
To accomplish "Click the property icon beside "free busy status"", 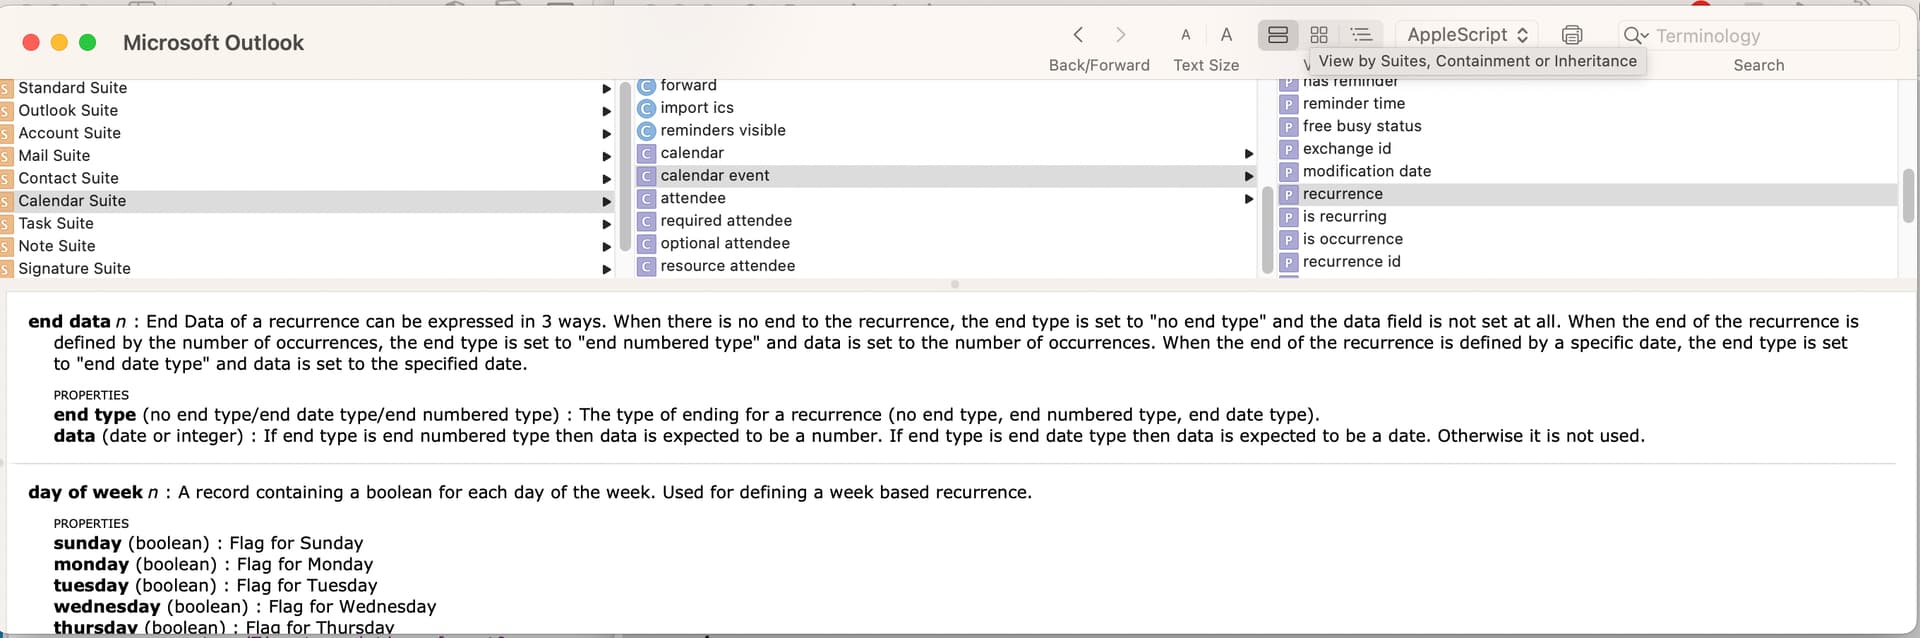I will tap(1288, 127).
